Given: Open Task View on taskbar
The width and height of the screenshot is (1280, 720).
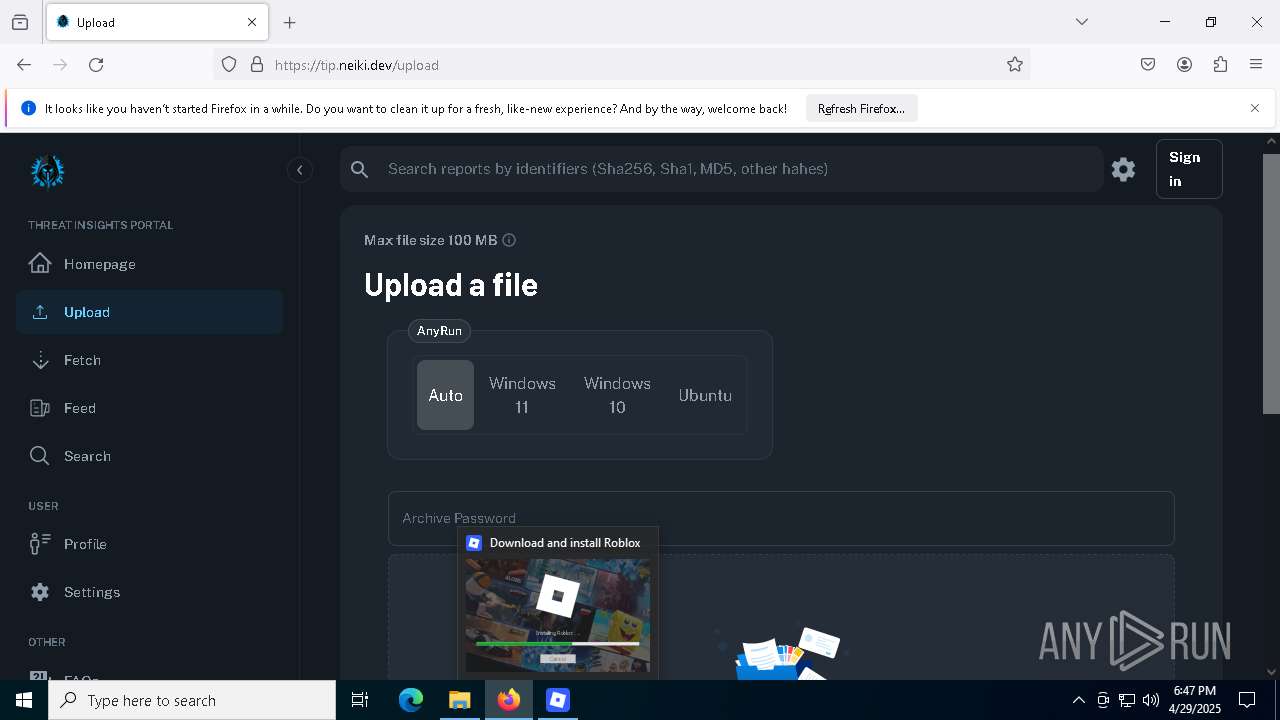Looking at the screenshot, I should pyautogui.click(x=360, y=700).
